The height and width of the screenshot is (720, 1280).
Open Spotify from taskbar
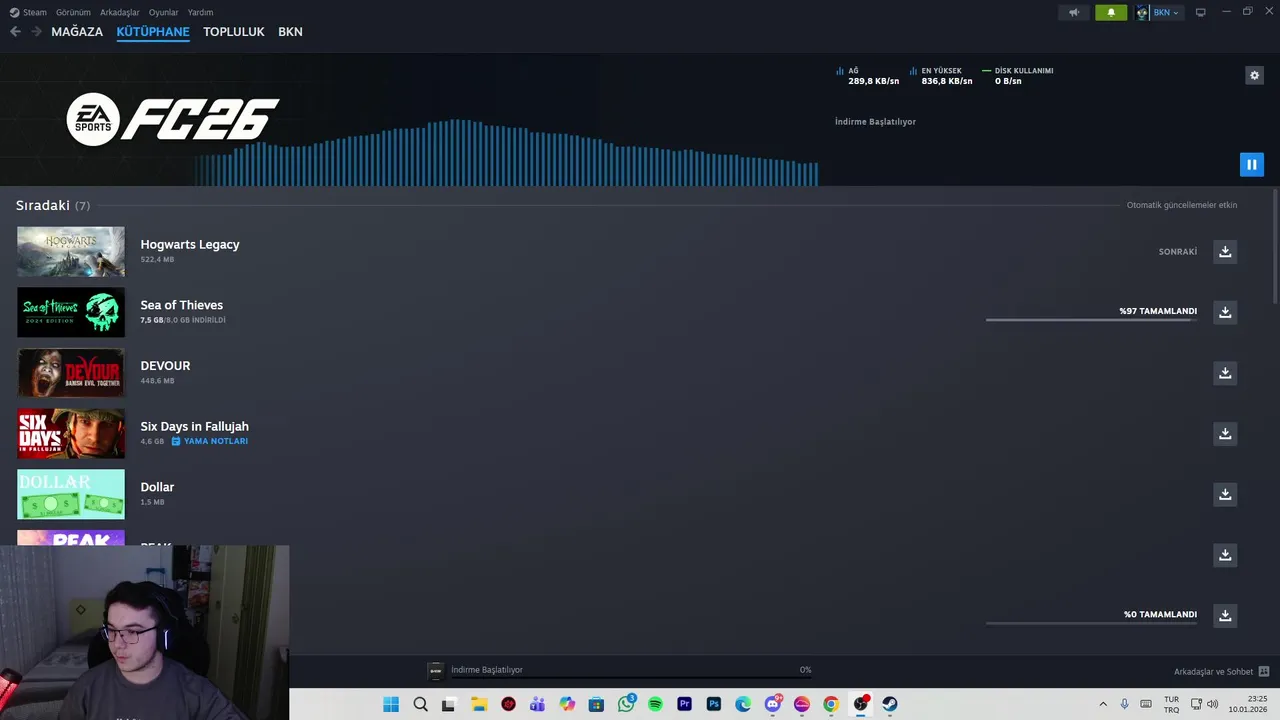click(655, 704)
